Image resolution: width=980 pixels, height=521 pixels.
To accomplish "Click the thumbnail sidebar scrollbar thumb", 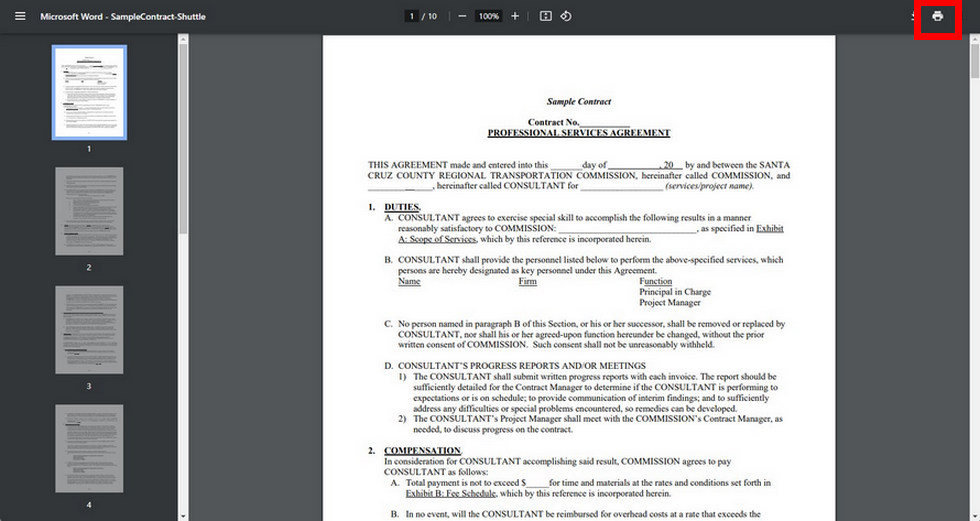I will 183,139.
